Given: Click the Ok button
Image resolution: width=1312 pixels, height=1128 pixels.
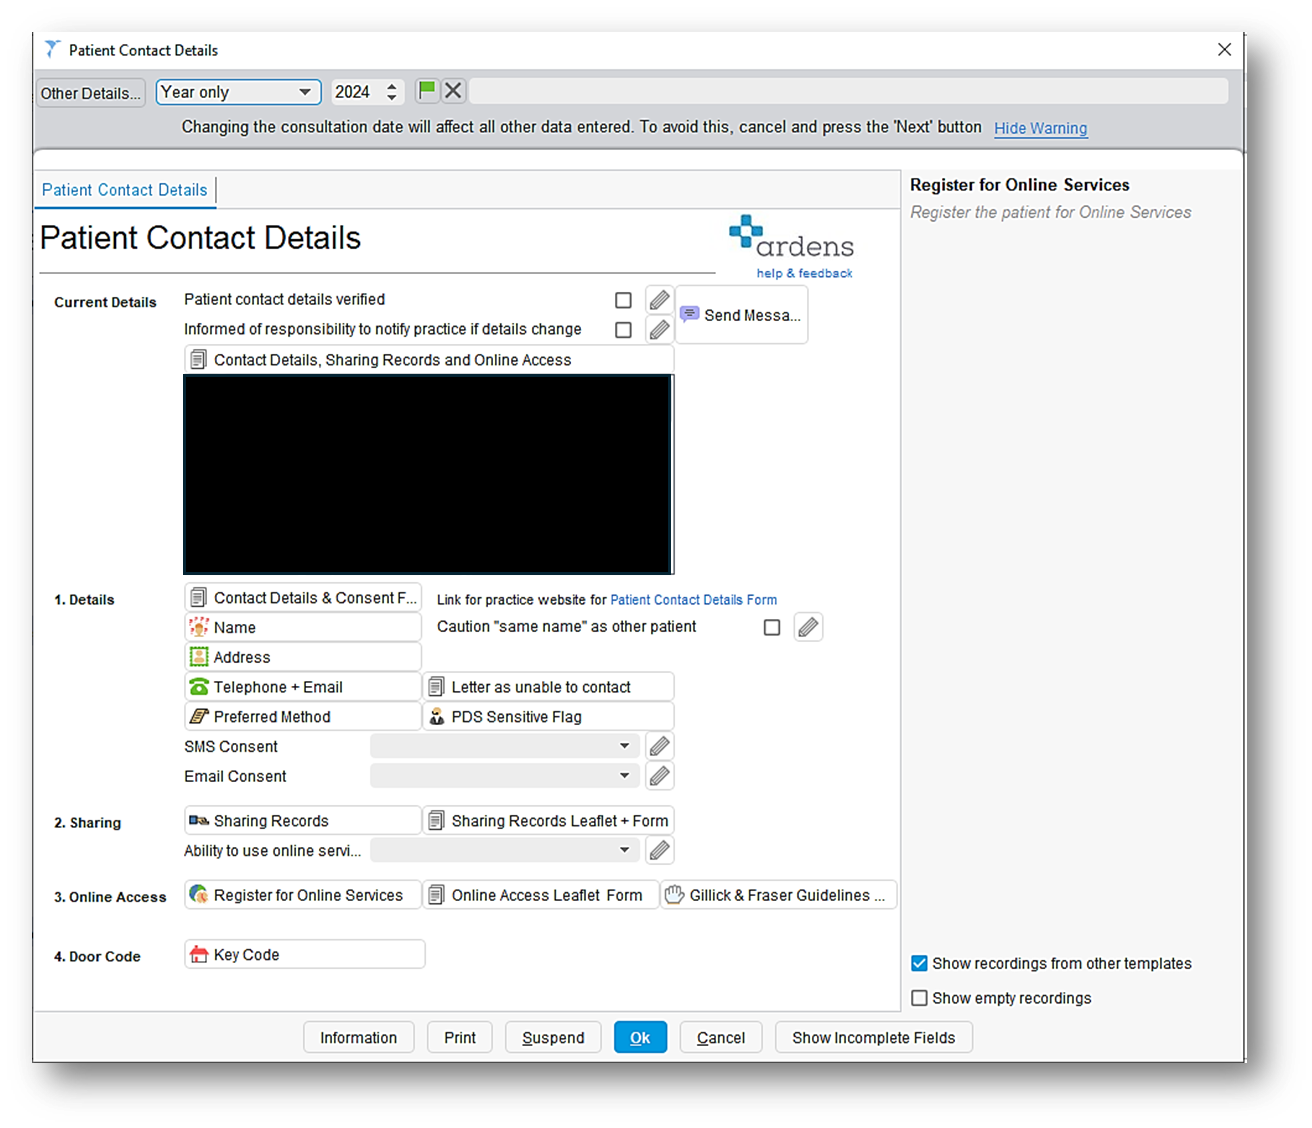Looking at the screenshot, I should point(640,1037).
